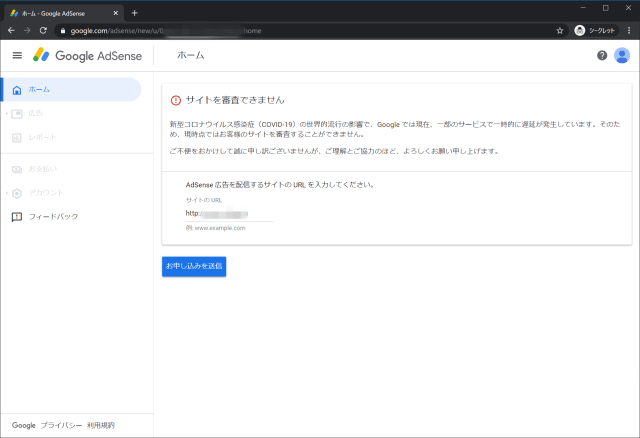This screenshot has width=640, height=438.
Task: Reload the page with refresh icon
Action: click(x=43, y=30)
